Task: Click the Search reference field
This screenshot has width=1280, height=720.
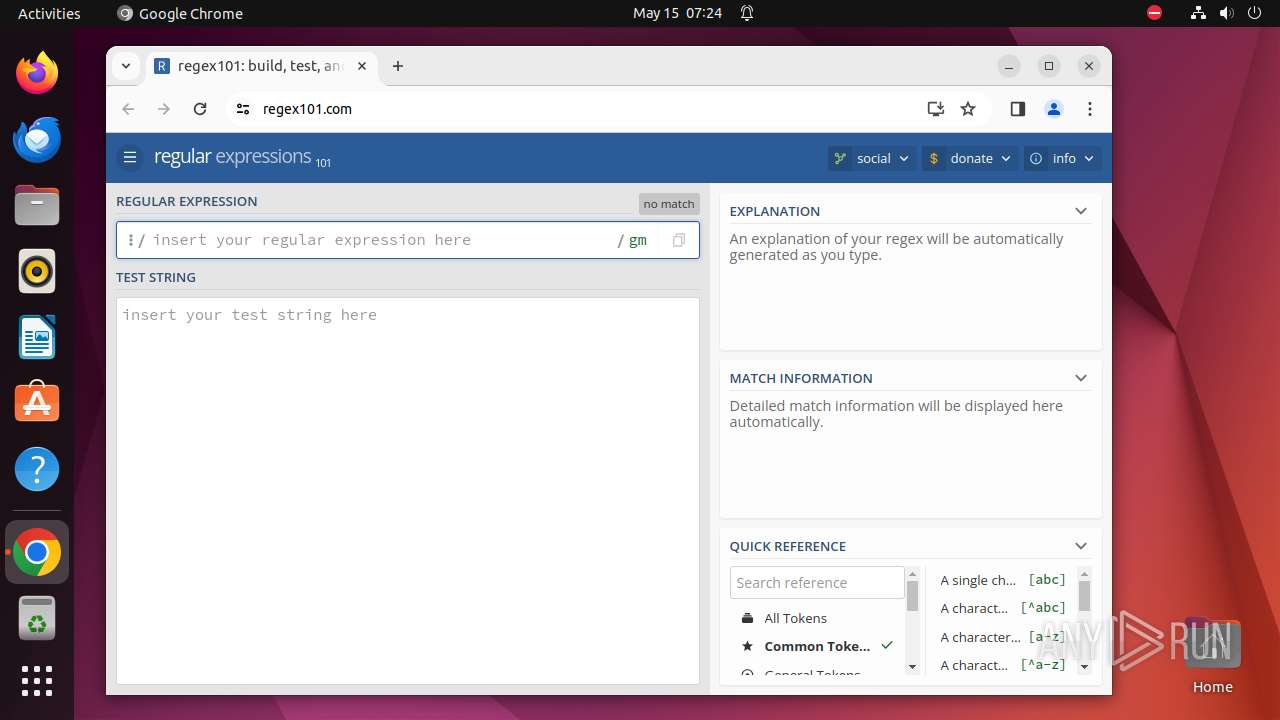Action: [x=817, y=582]
